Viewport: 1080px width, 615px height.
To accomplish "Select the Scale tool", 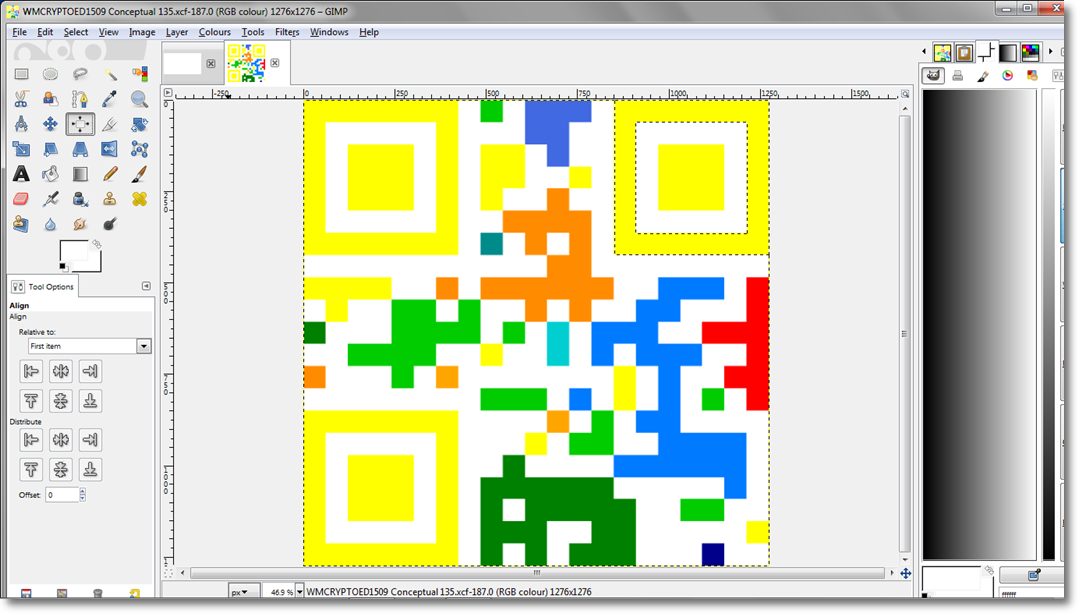I will pyautogui.click(x=21, y=149).
